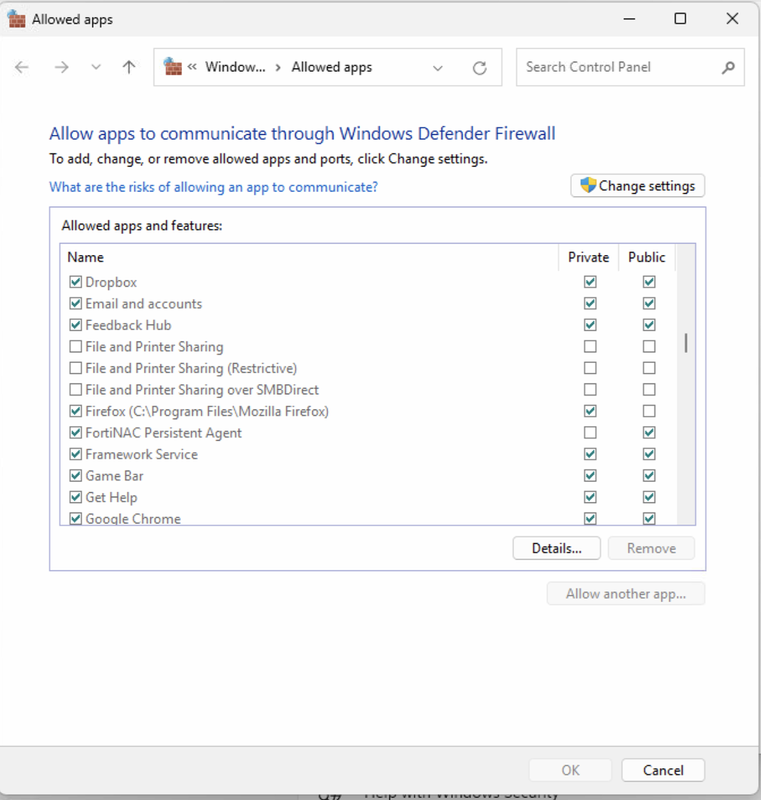Click the Change settings button

tap(638, 186)
